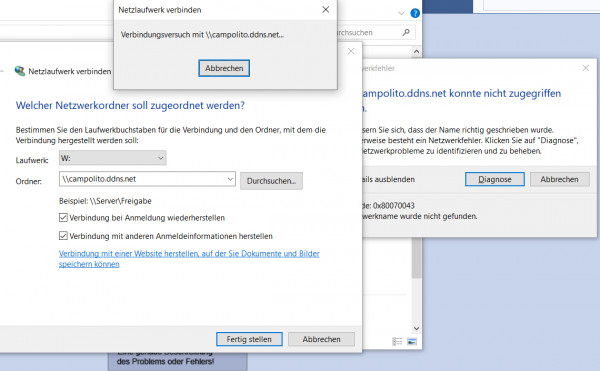Click the Diagnose button in the error dialog

click(495, 179)
